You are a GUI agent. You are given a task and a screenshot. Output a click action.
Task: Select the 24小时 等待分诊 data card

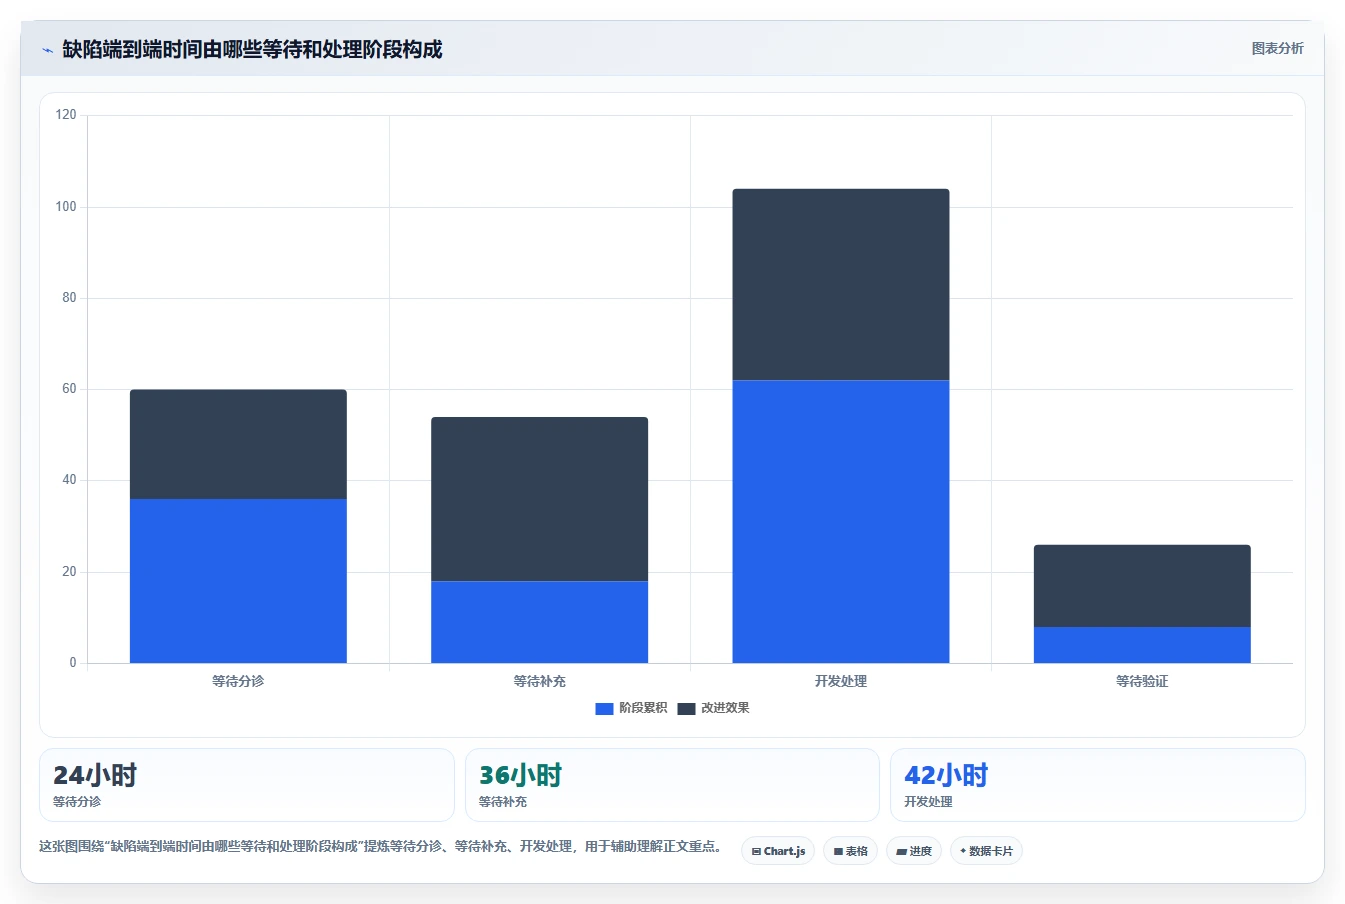(247, 785)
